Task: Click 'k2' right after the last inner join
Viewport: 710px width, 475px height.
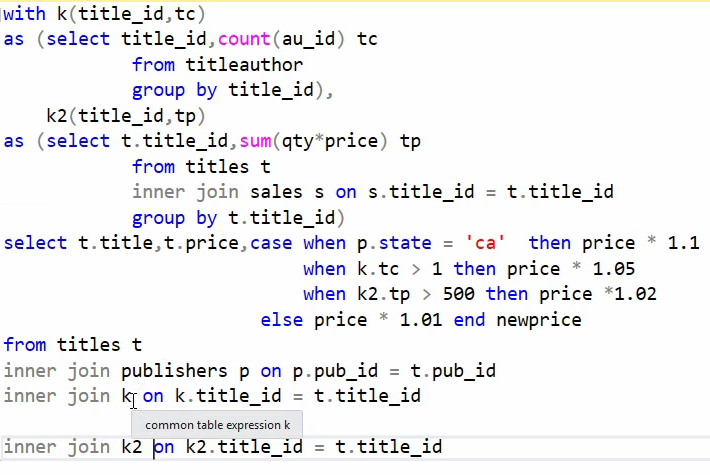Action: 132,447
